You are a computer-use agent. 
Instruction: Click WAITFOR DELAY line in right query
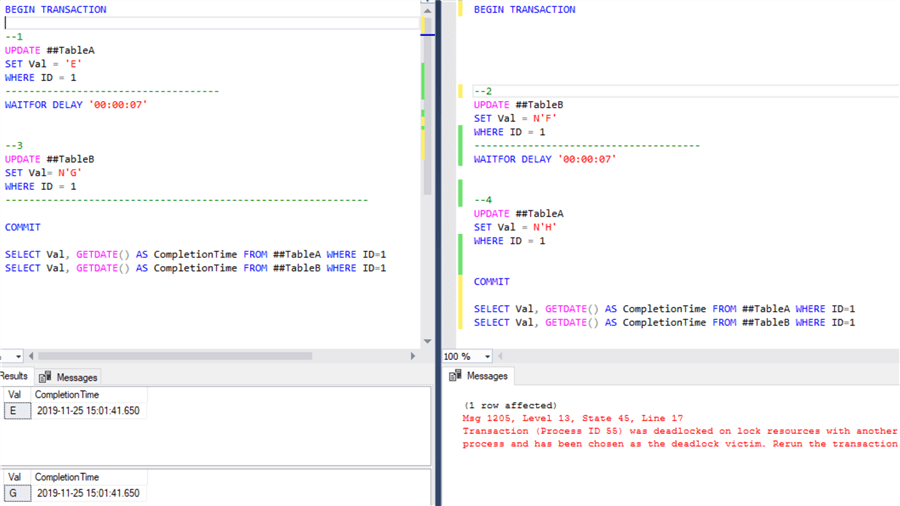(x=545, y=159)
